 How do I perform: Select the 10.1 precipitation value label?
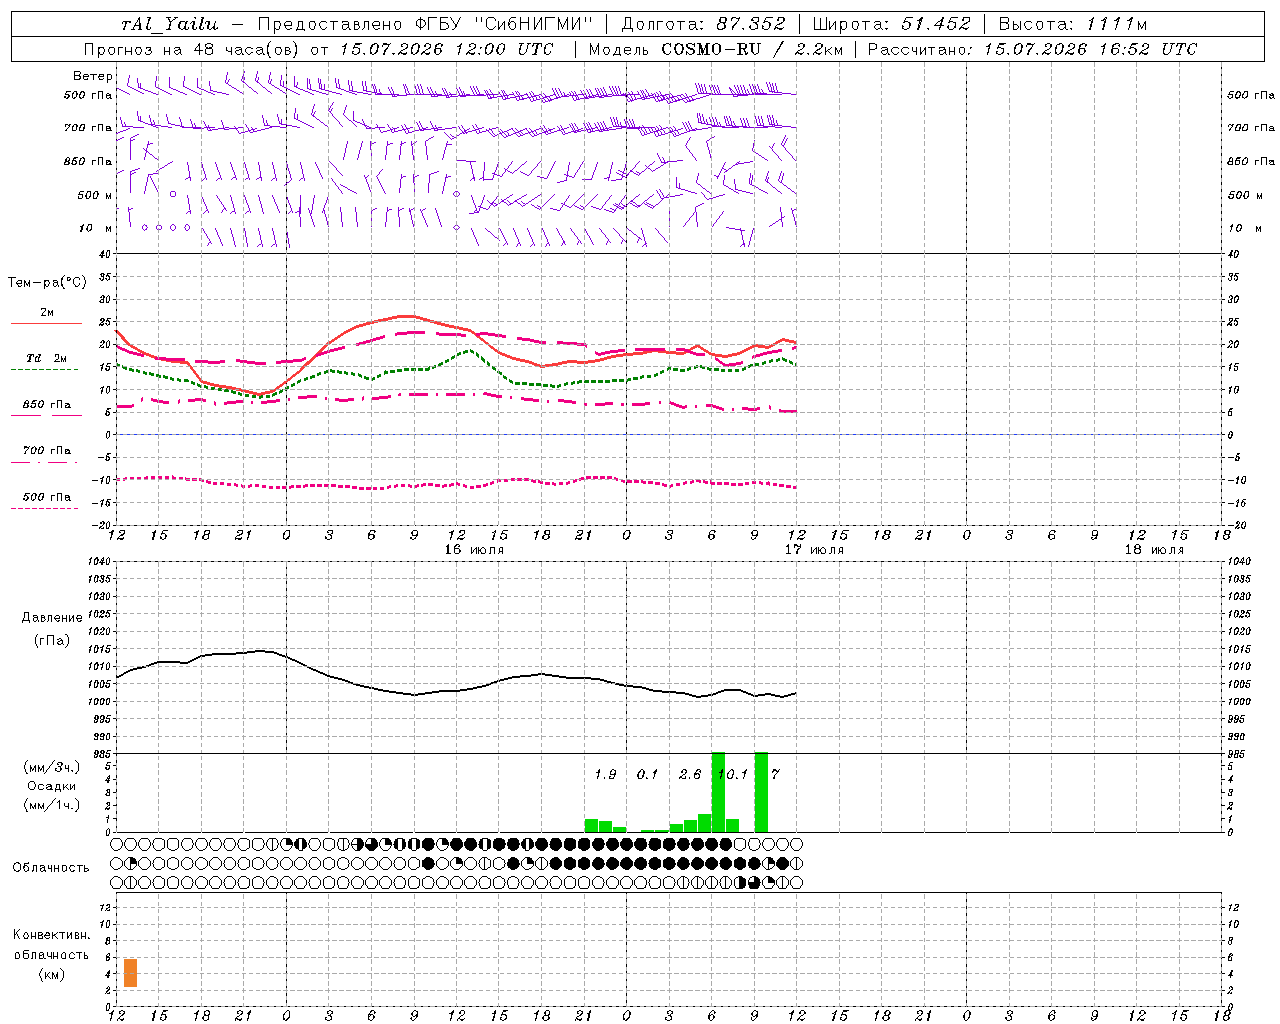pos(733,774)
